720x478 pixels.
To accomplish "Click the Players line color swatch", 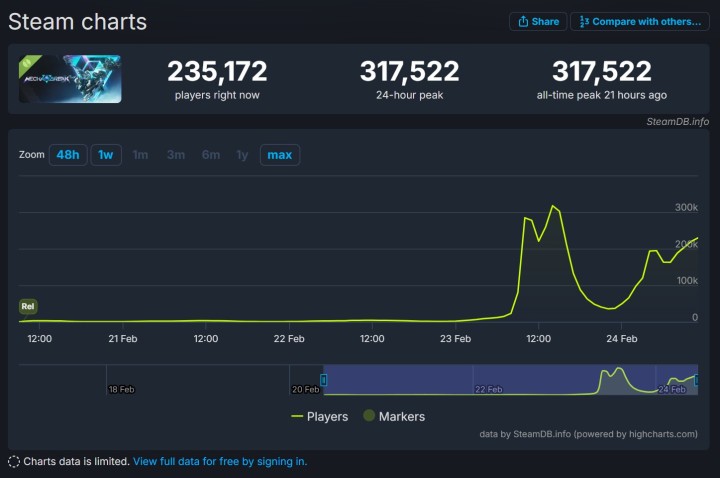I will pos(297,416).
